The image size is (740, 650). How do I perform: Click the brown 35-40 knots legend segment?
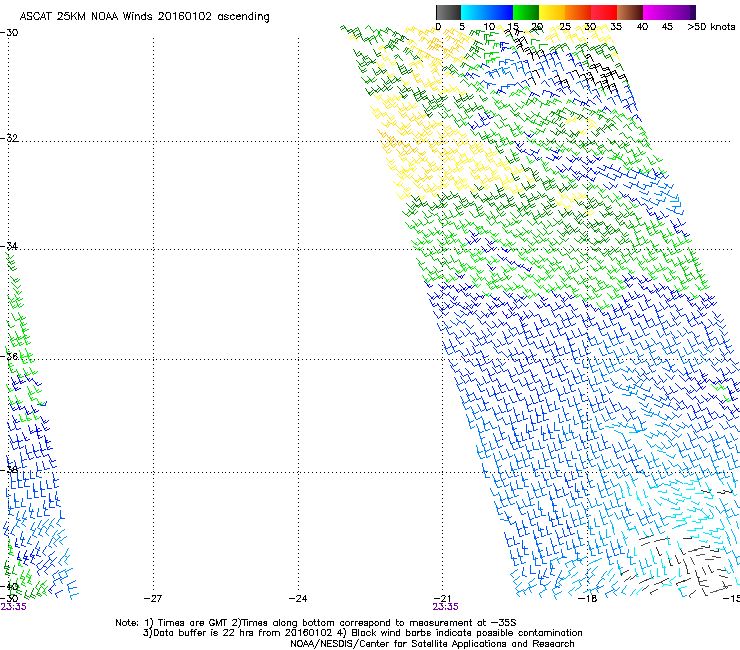630,12
